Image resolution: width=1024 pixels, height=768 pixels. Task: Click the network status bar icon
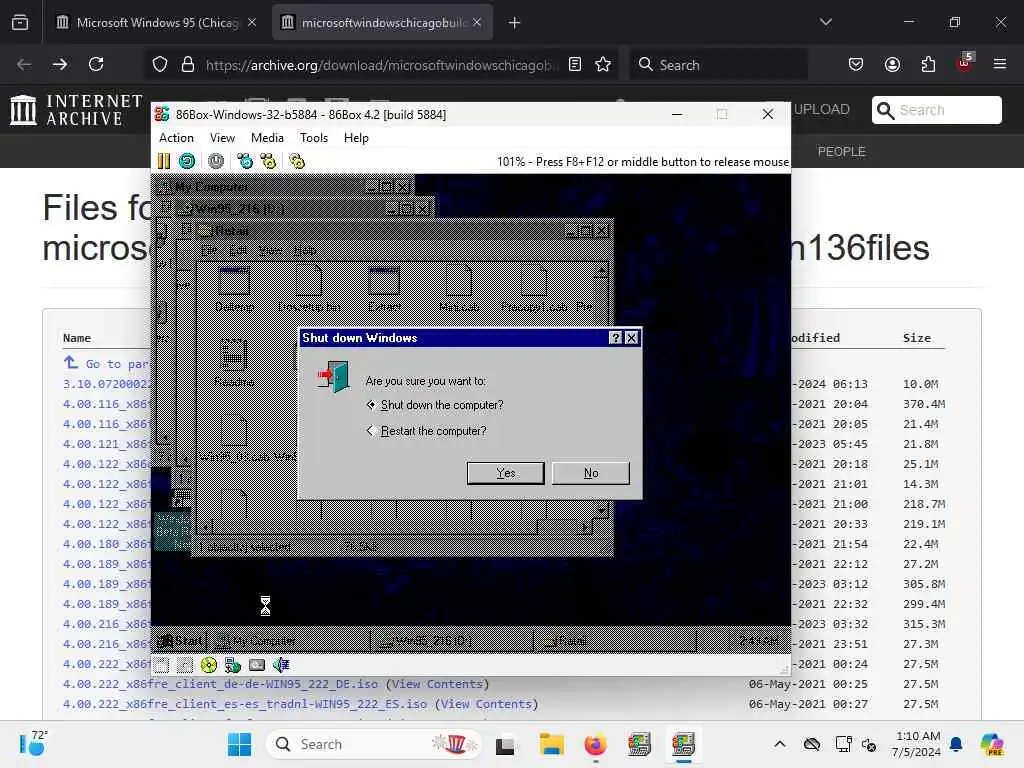[232, 665]
